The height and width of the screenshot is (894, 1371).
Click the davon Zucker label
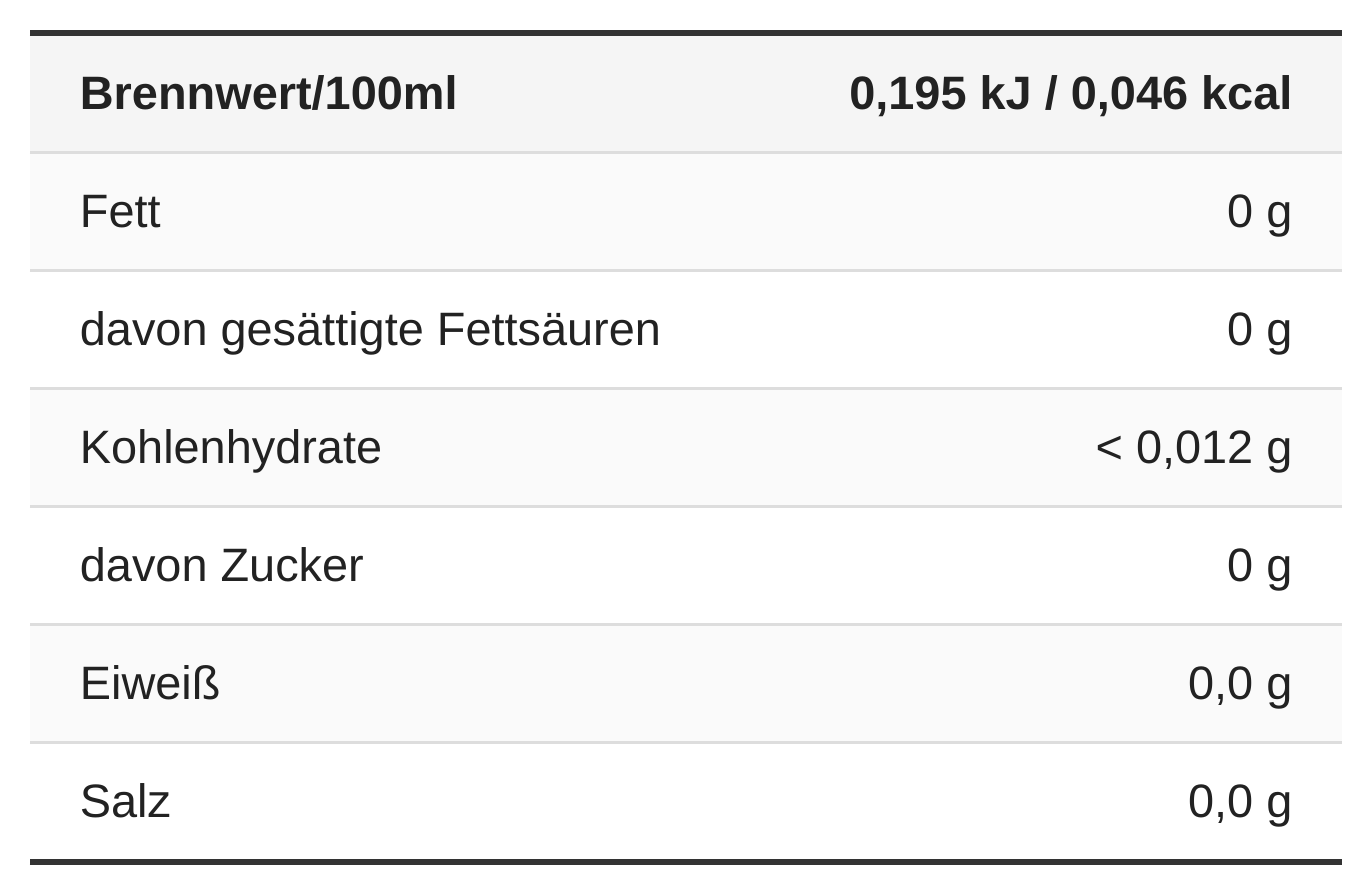(x=221, y=566)
